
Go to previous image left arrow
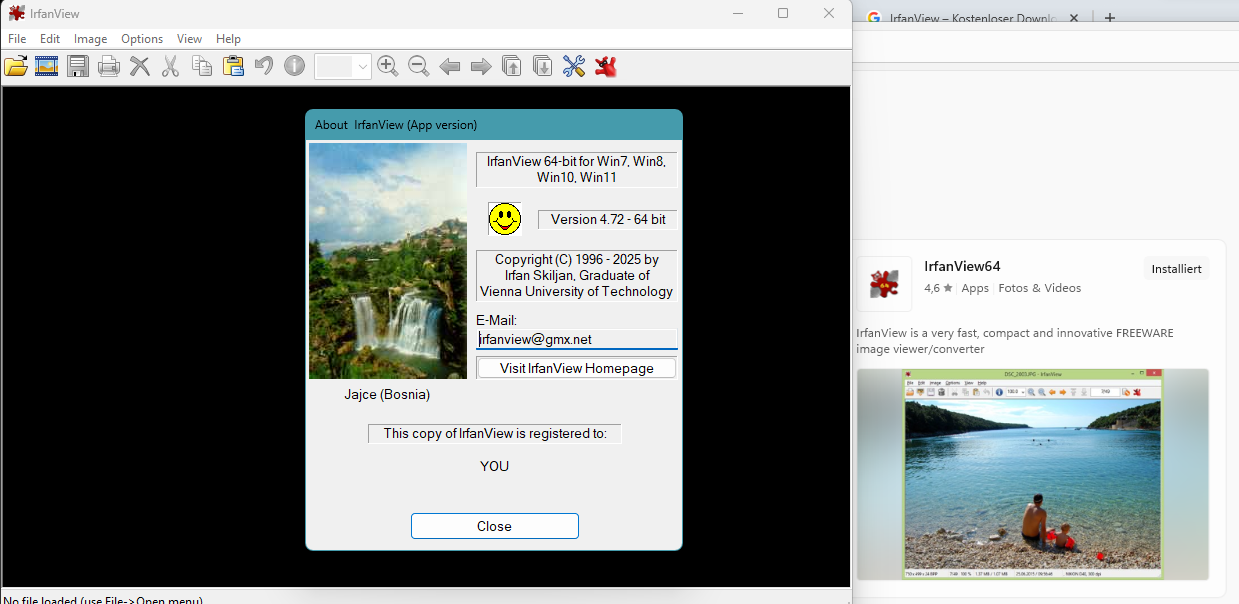(450, 67)
